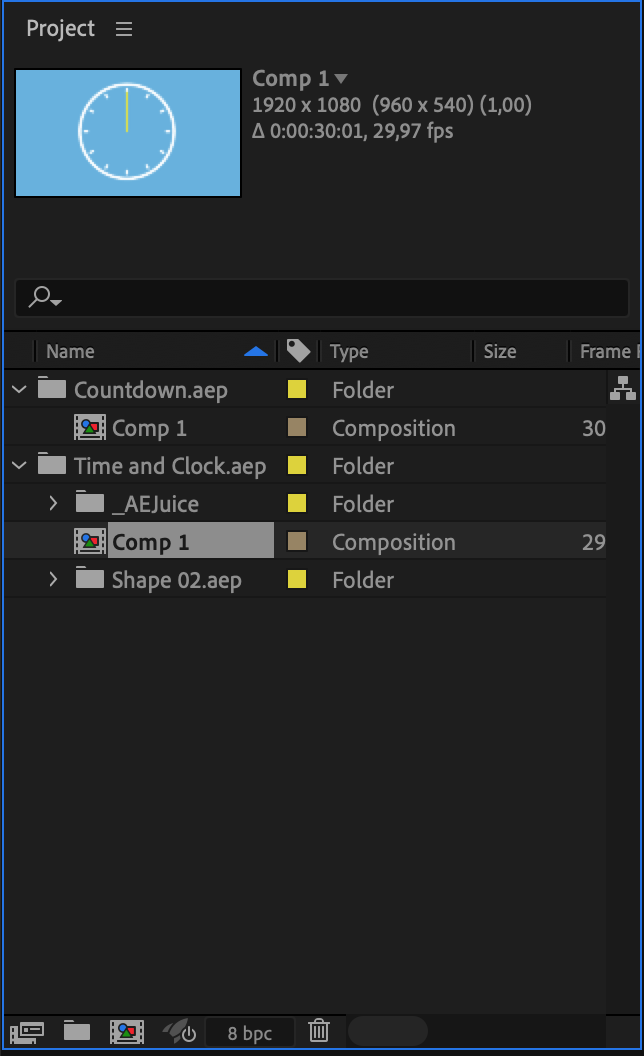
Task: Open the Project panel menu
Action: coord(124,29)
